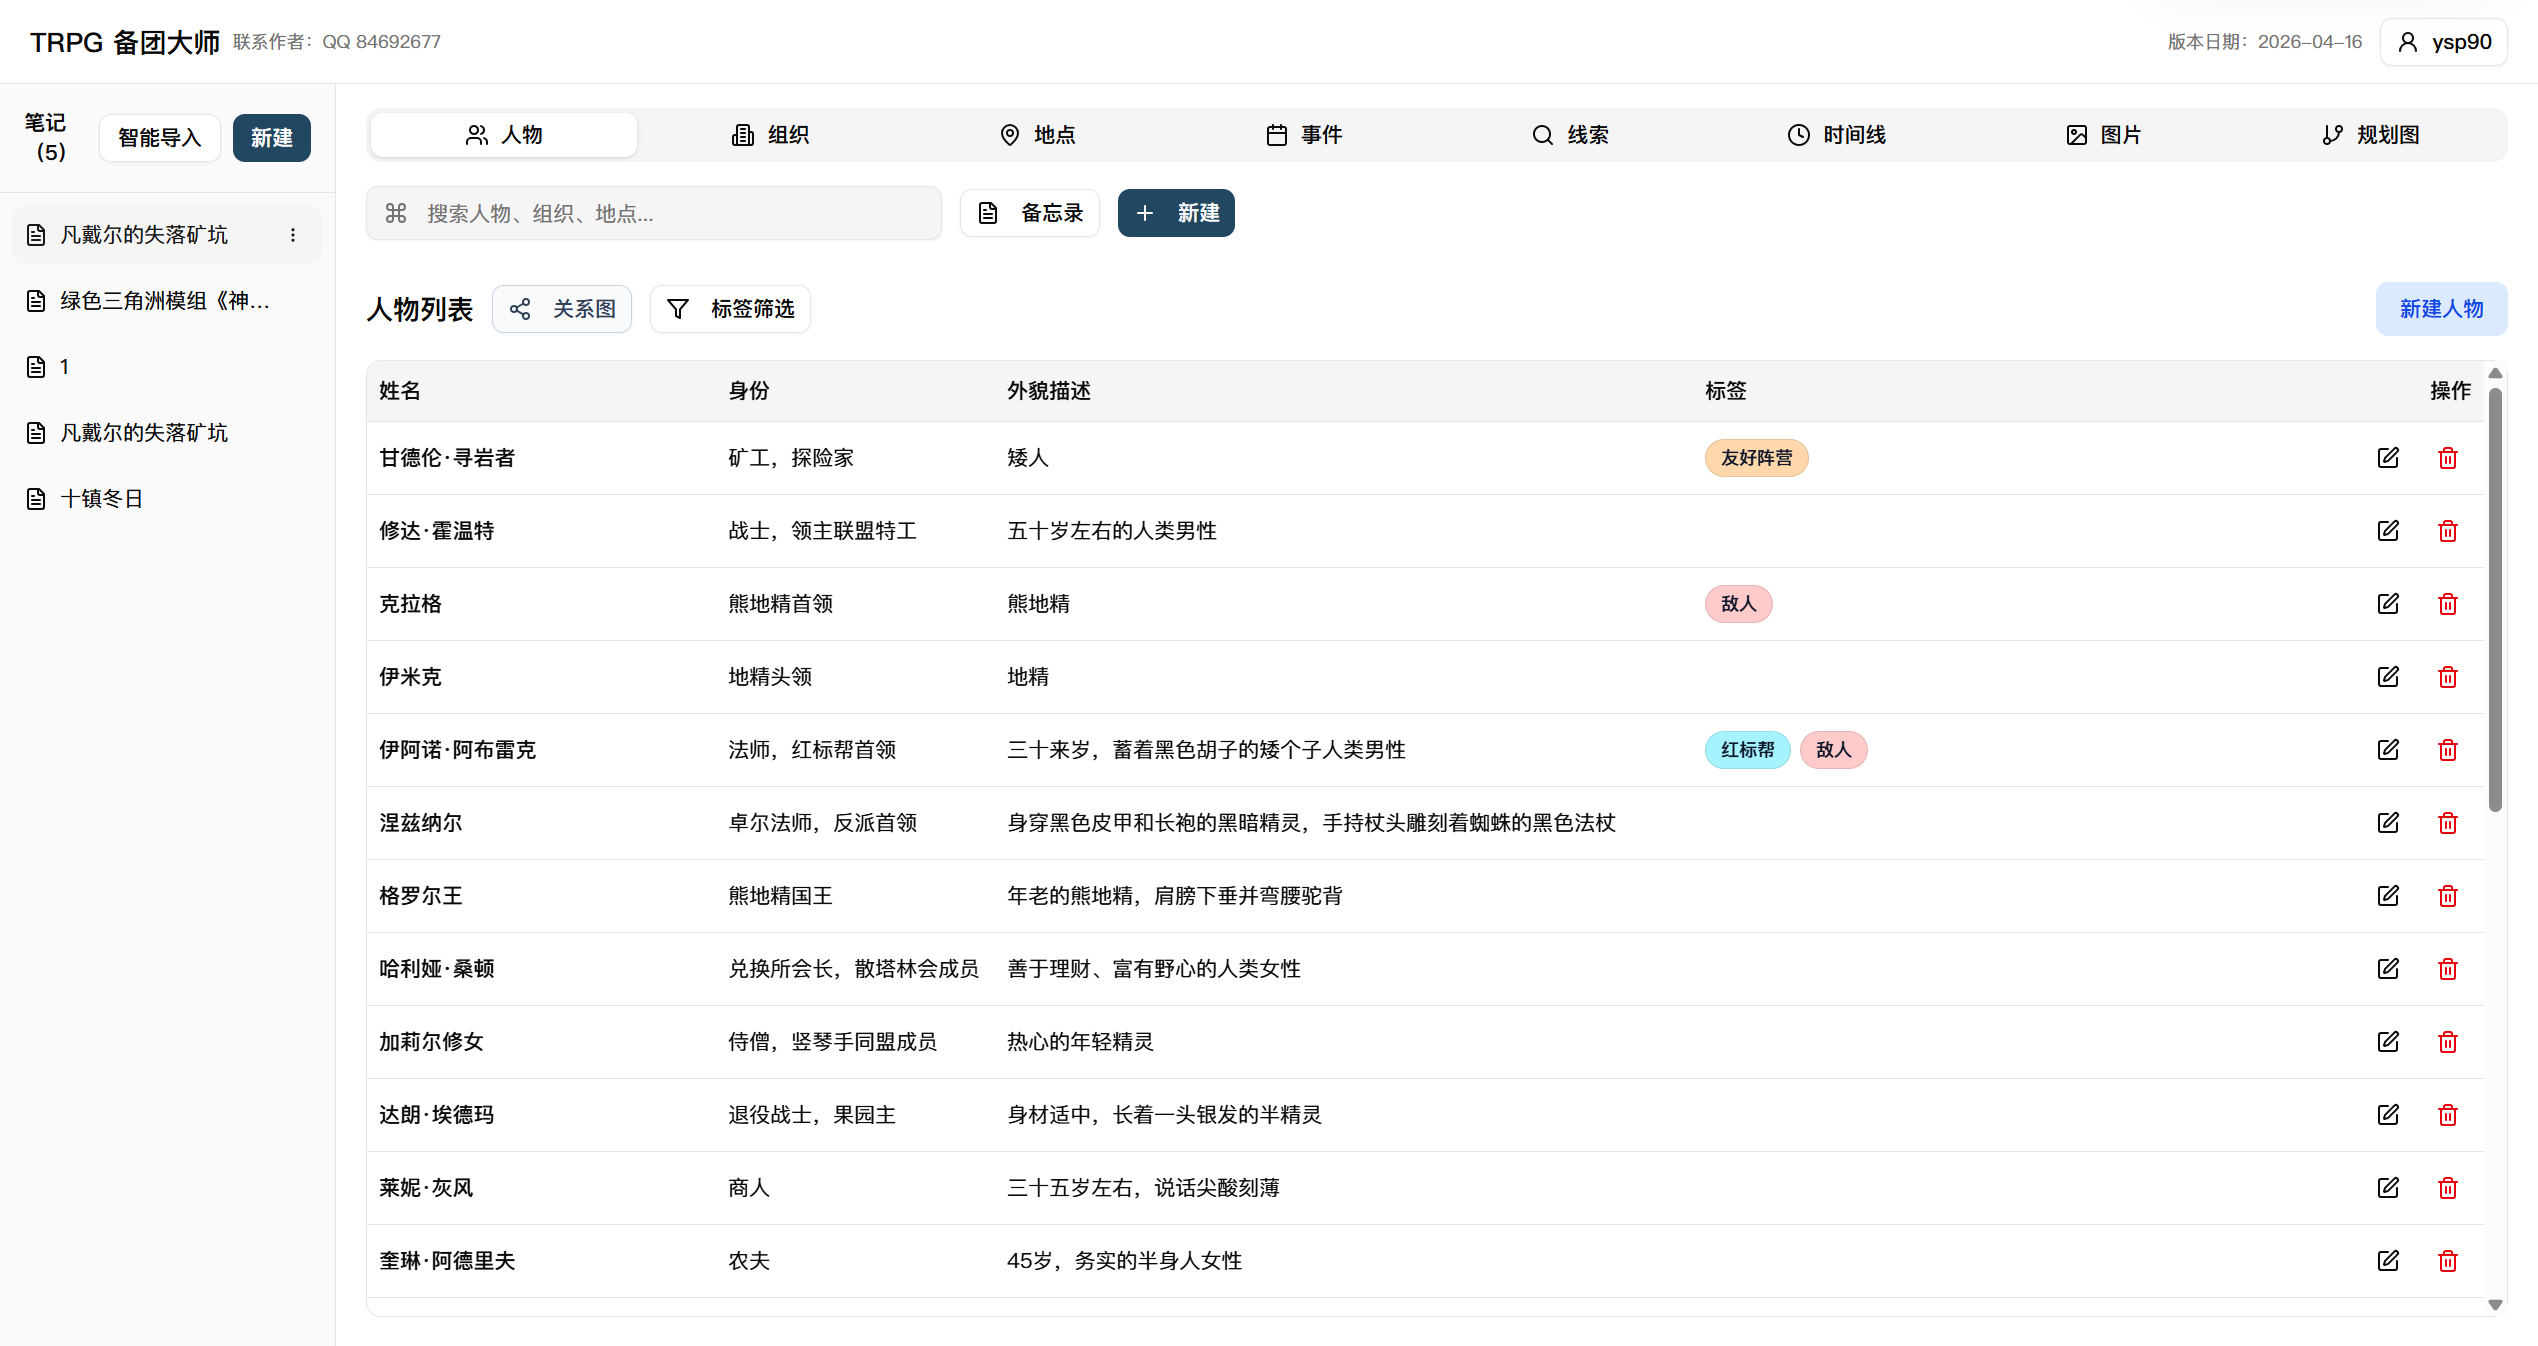Edit the 涅兹纳尔 character
The width and height of the screenshot is (2538, 1346).
tap(2388, 823)
